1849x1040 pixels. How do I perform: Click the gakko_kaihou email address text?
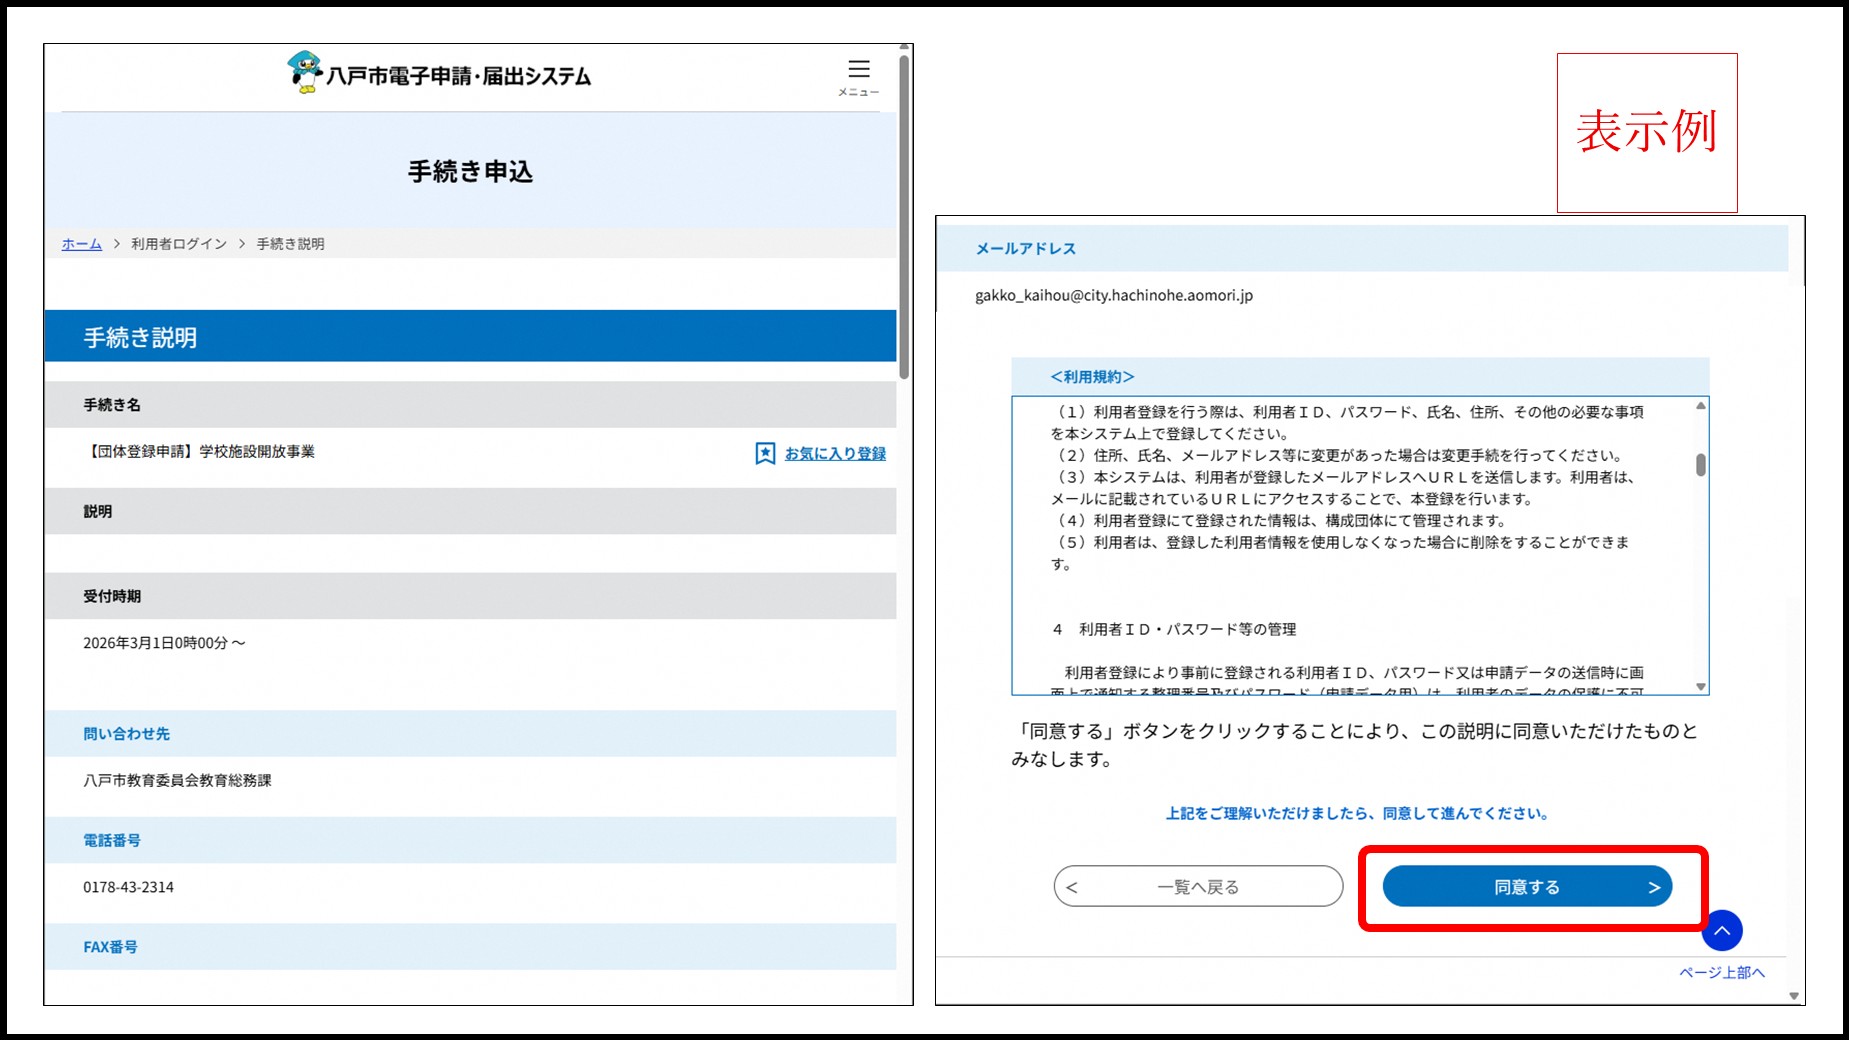pyautogui.click(x=1112, y=296)
